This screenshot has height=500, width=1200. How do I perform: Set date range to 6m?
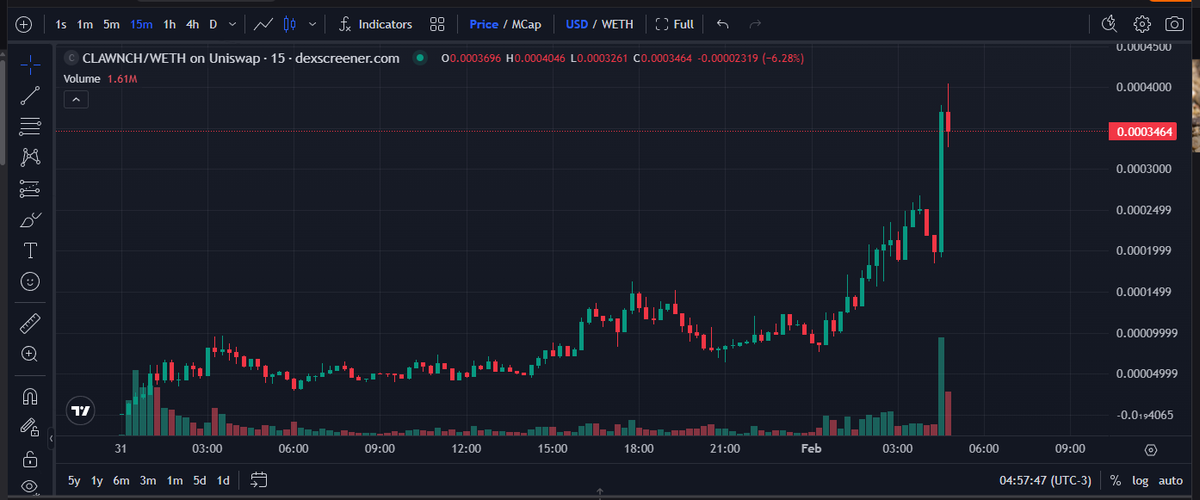[122, 480]
